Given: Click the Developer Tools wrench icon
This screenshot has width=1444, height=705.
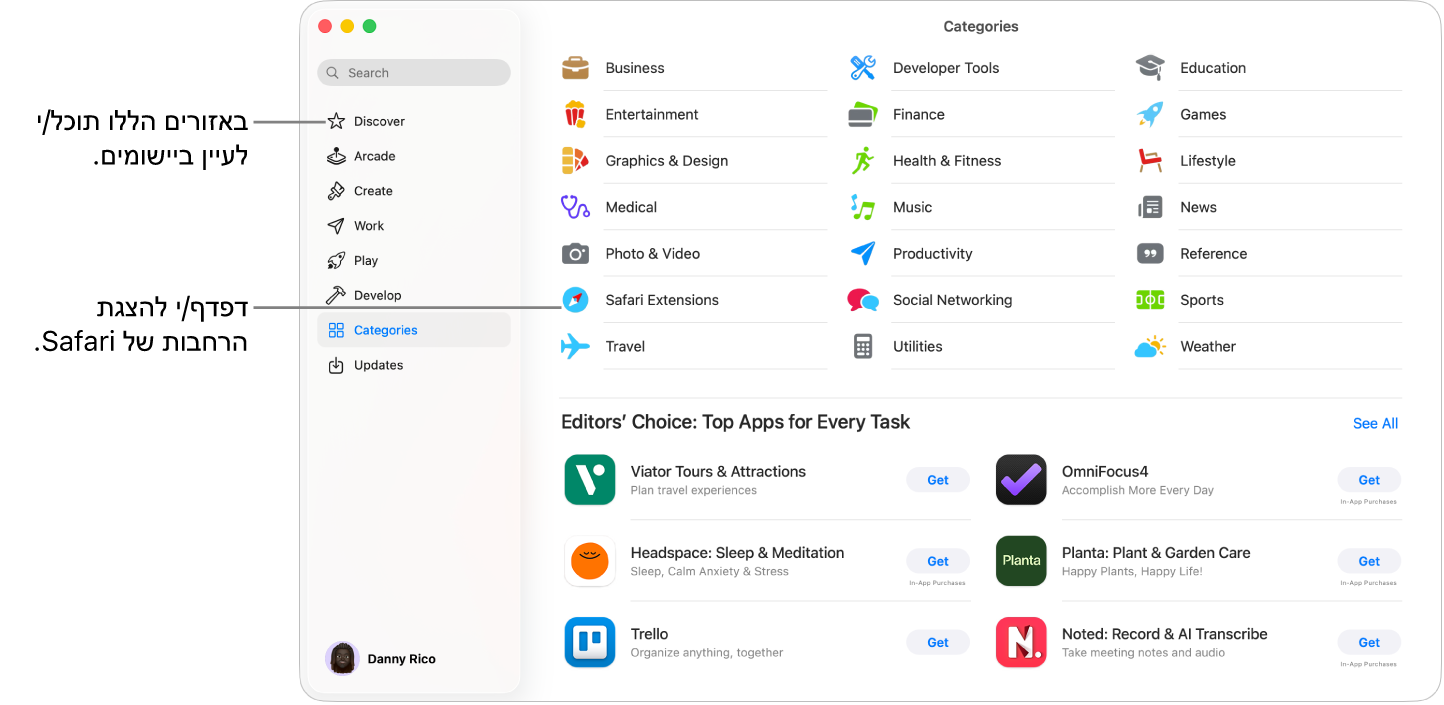Looking at the screenshot, I should (x=863, y=68).
